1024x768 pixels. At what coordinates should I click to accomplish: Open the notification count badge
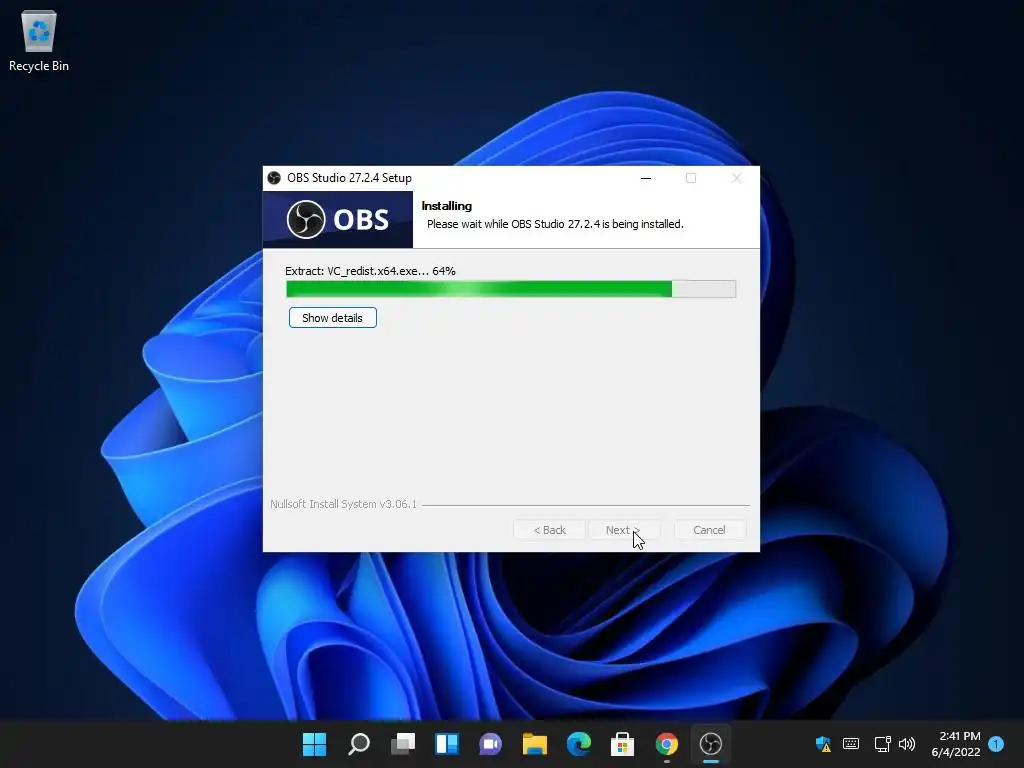(996, 744)
